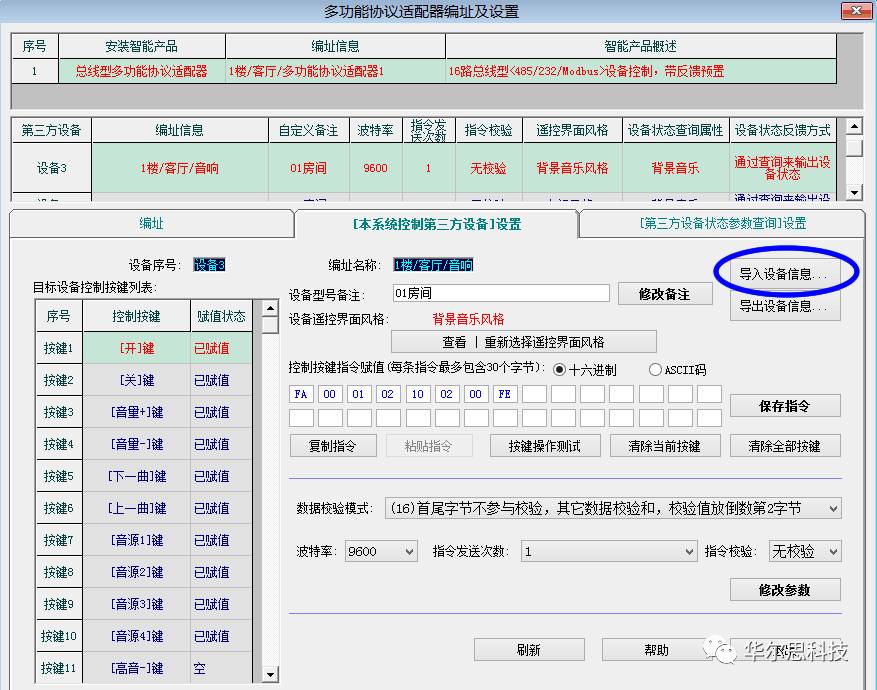The image size is (877, 690).
Task: Click the 清除全部按键 button
Action: tap(785, 446)
